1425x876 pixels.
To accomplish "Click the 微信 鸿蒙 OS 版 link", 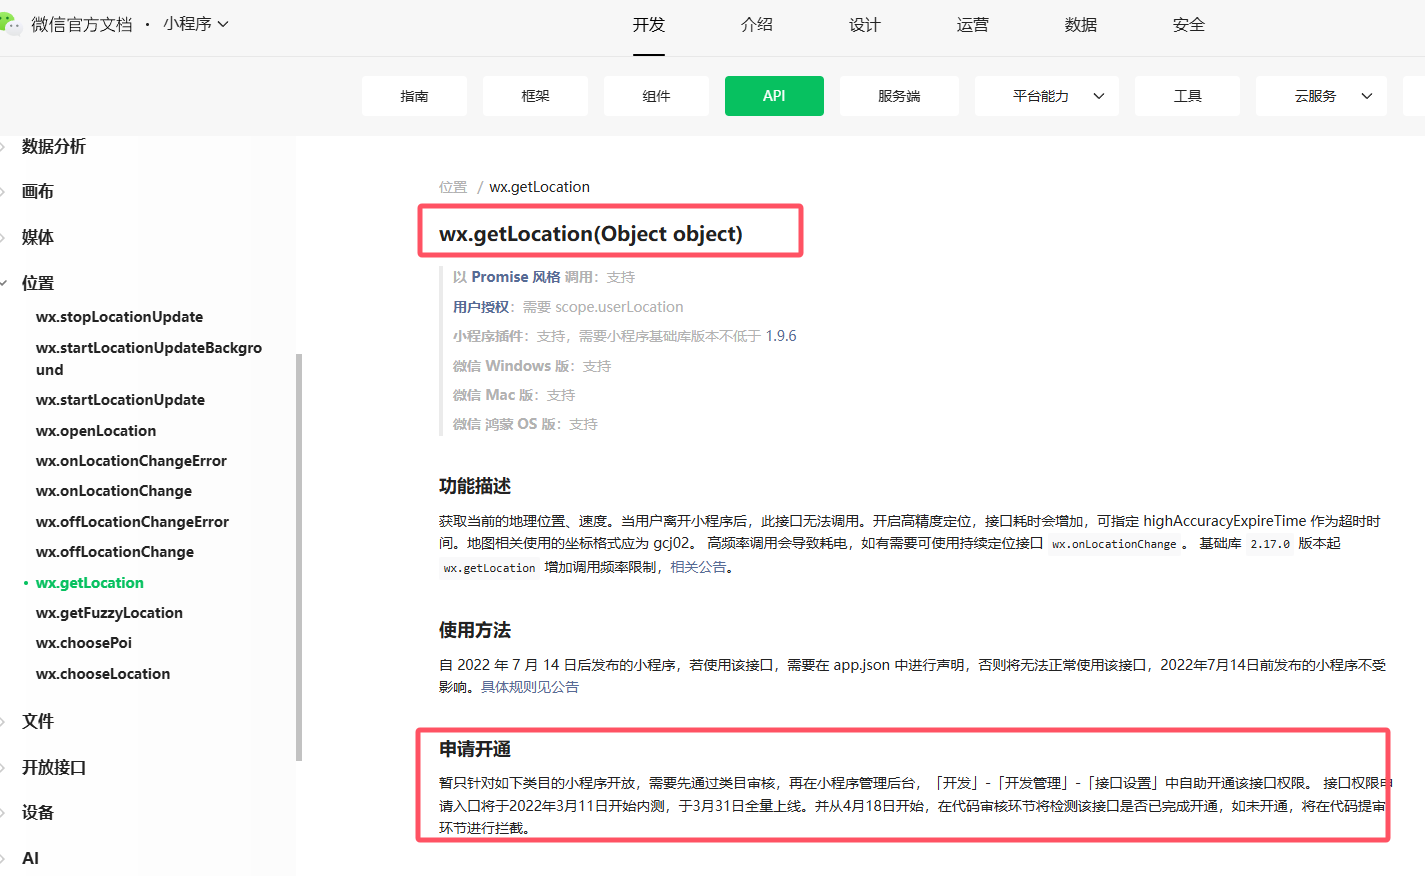I will pos(506,424).
